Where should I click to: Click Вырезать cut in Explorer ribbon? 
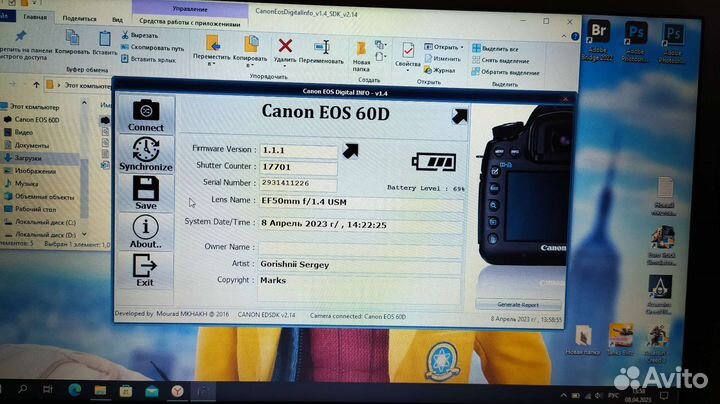[x=140, y=35]
